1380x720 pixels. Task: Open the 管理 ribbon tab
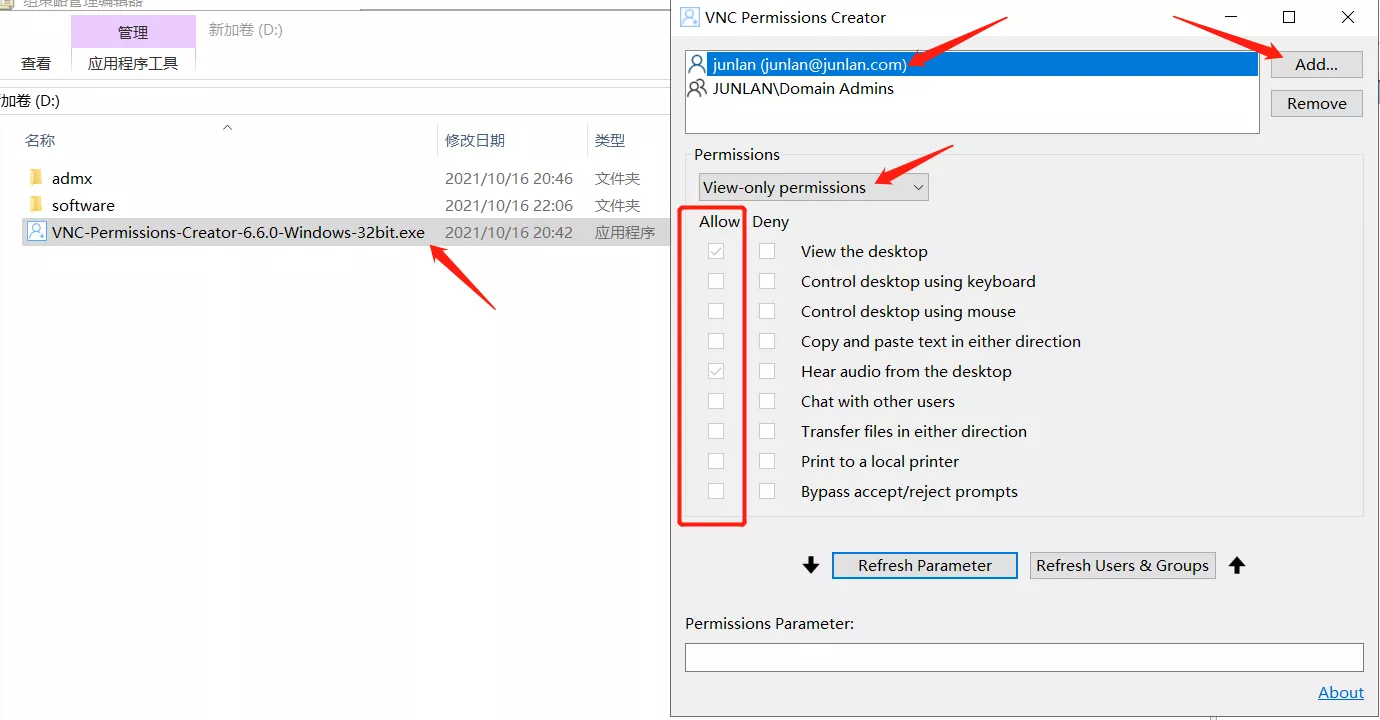[x=133, y=32]
